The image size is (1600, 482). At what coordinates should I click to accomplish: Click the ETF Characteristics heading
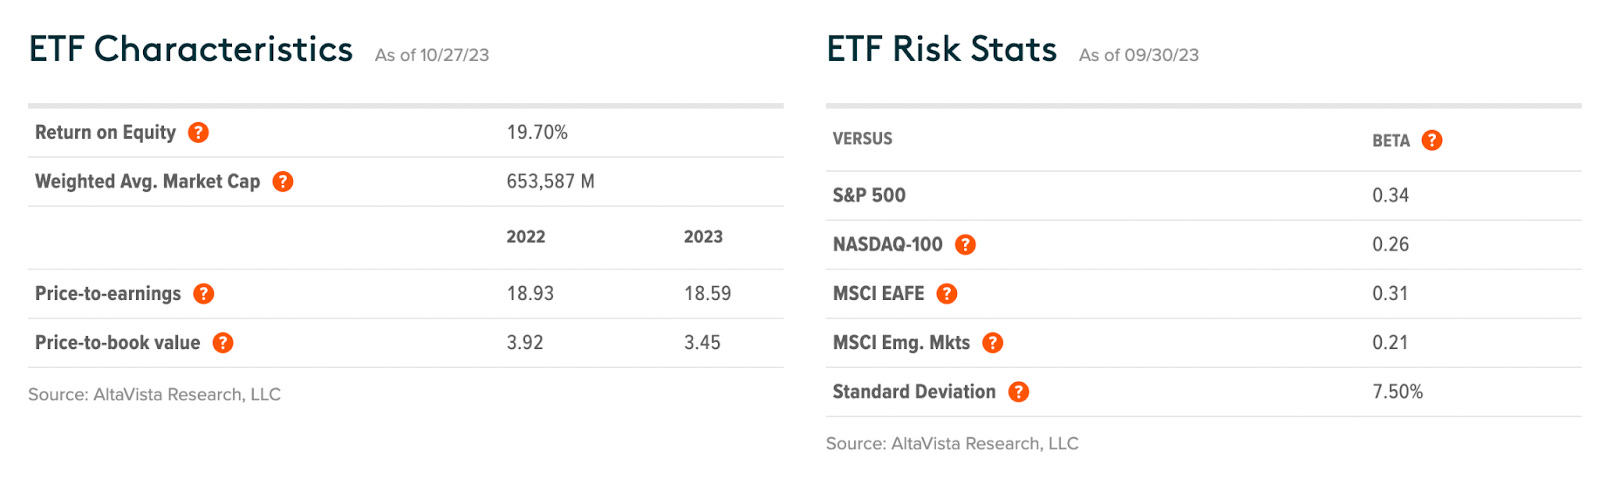[x=191, y=49]
